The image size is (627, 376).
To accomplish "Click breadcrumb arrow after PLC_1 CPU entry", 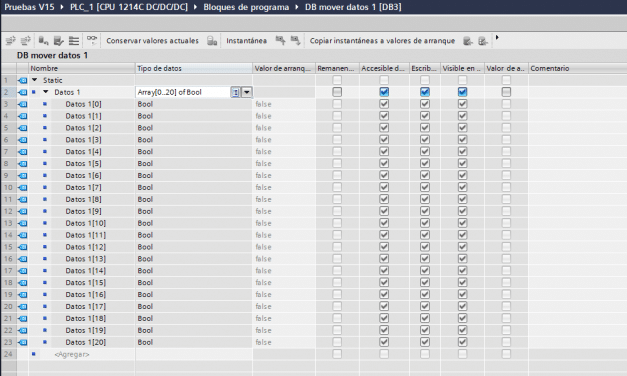I will [x=195, y=7].
